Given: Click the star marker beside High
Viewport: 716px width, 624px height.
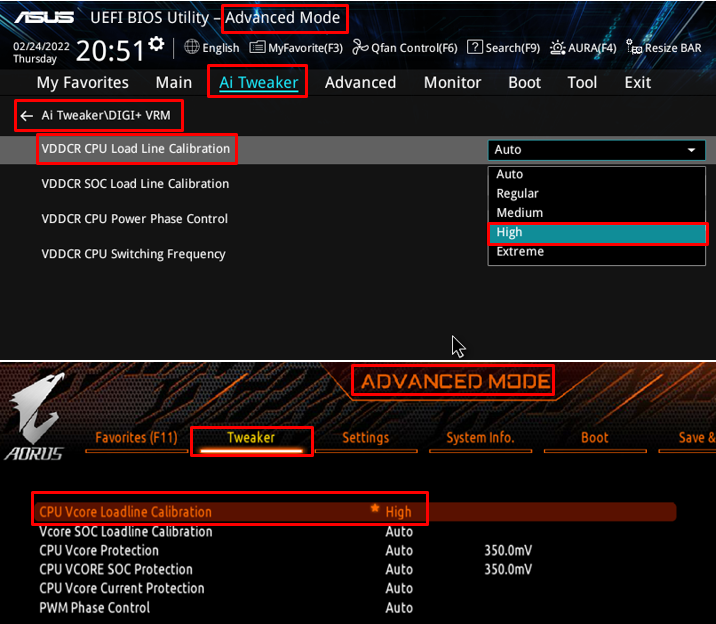Looking at the screenshot, I should coord(375,508).
